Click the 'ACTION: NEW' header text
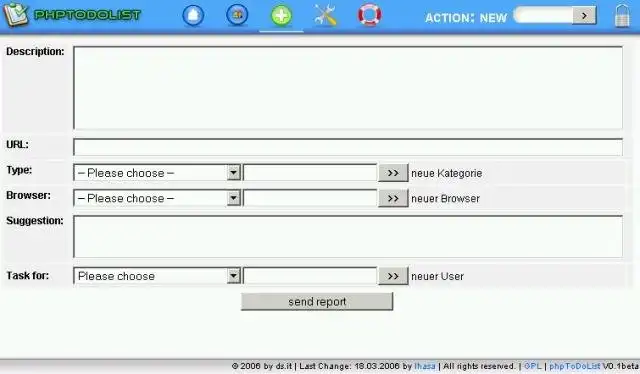640x374 pixels. pyautogui.click(x=466, y=18)
